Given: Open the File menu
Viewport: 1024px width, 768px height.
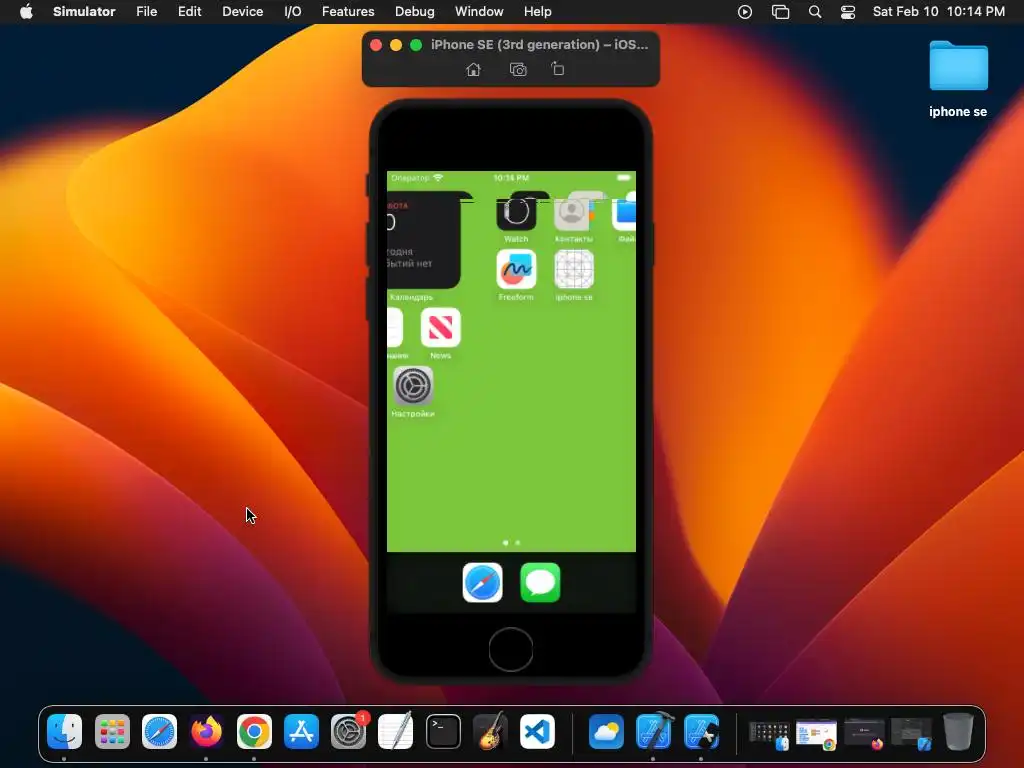Looking at the screenshot, I should [x=146, y=12].
